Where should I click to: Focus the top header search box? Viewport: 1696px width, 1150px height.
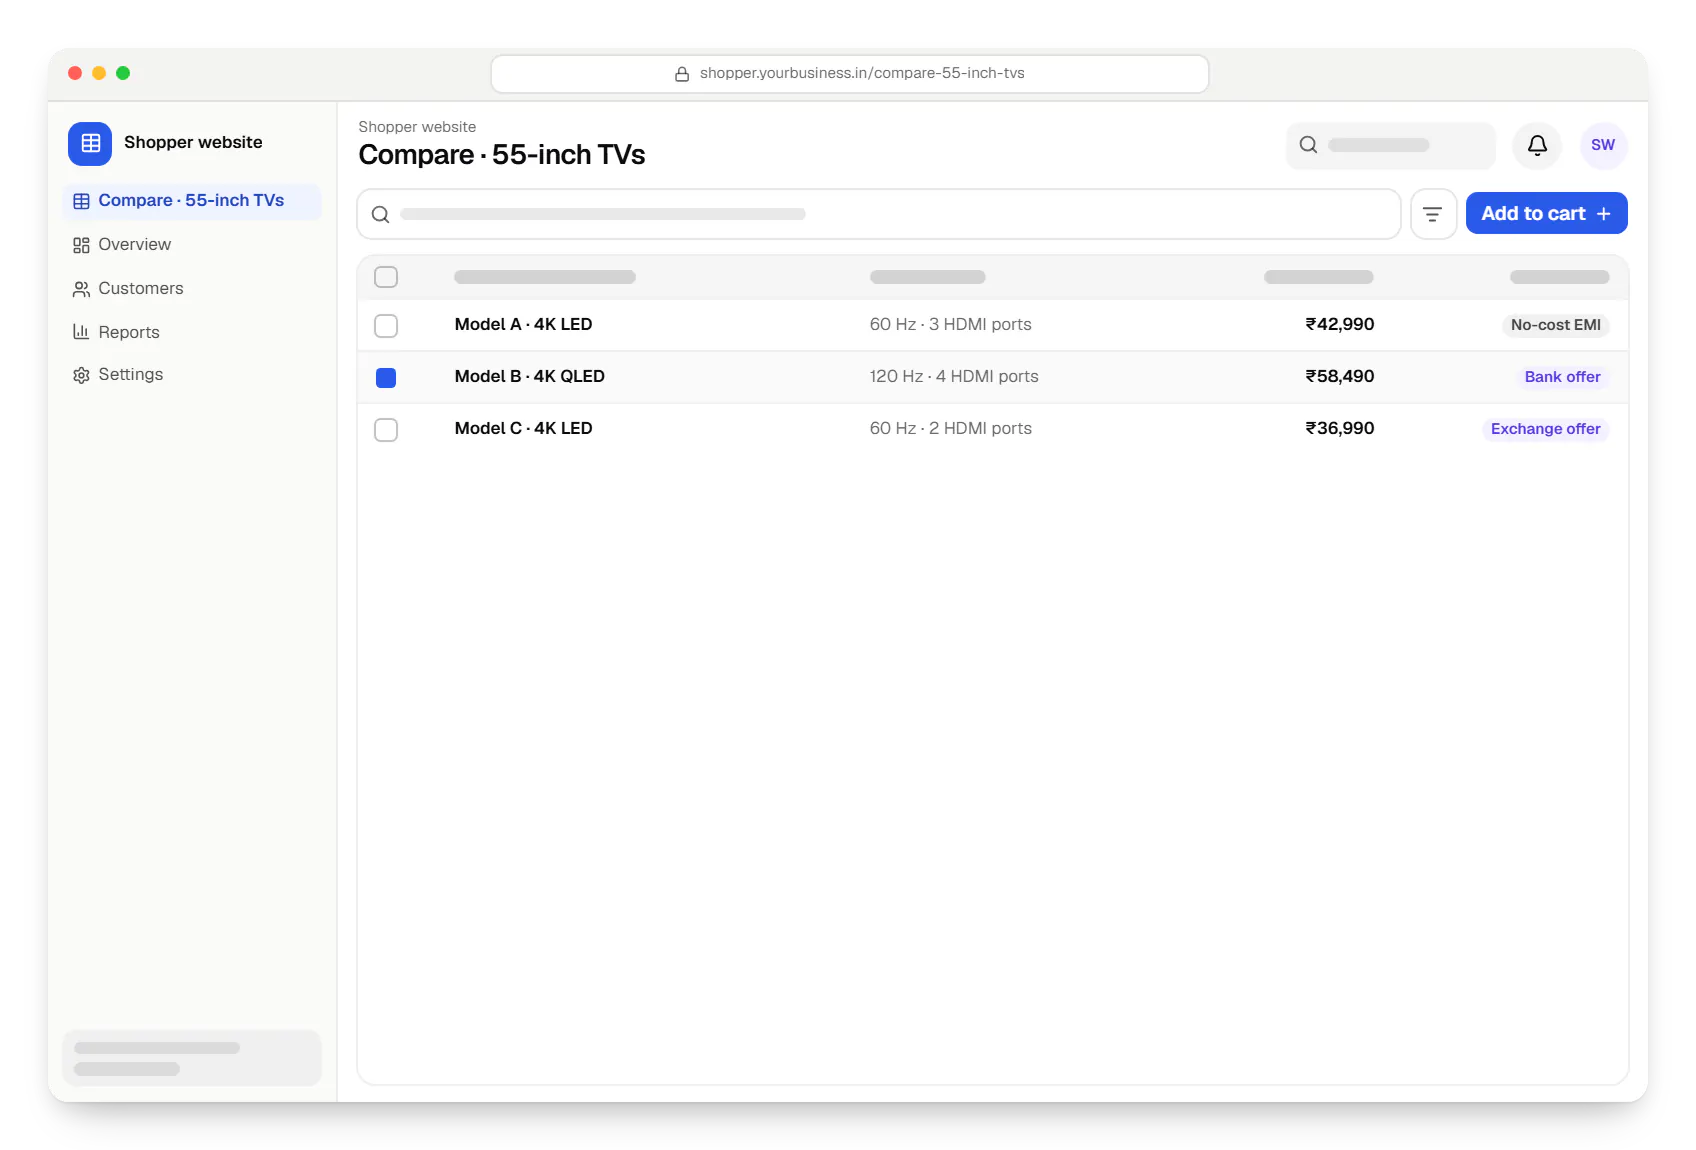(x=1391, y=146)
